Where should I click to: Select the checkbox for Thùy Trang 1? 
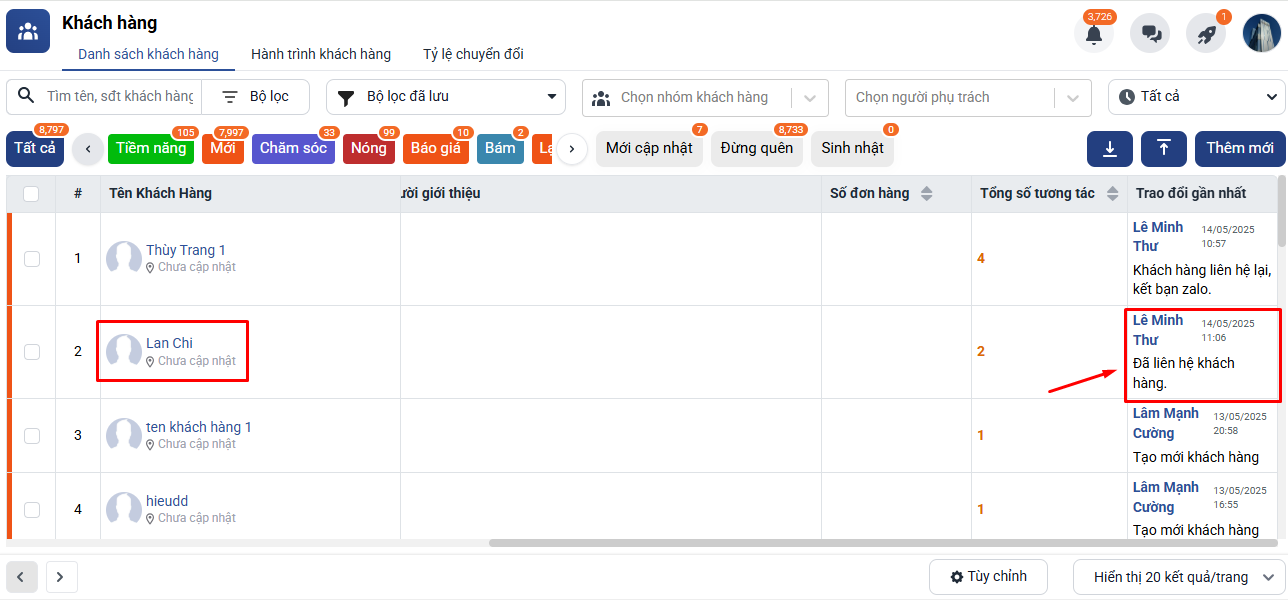click(32, 259)
